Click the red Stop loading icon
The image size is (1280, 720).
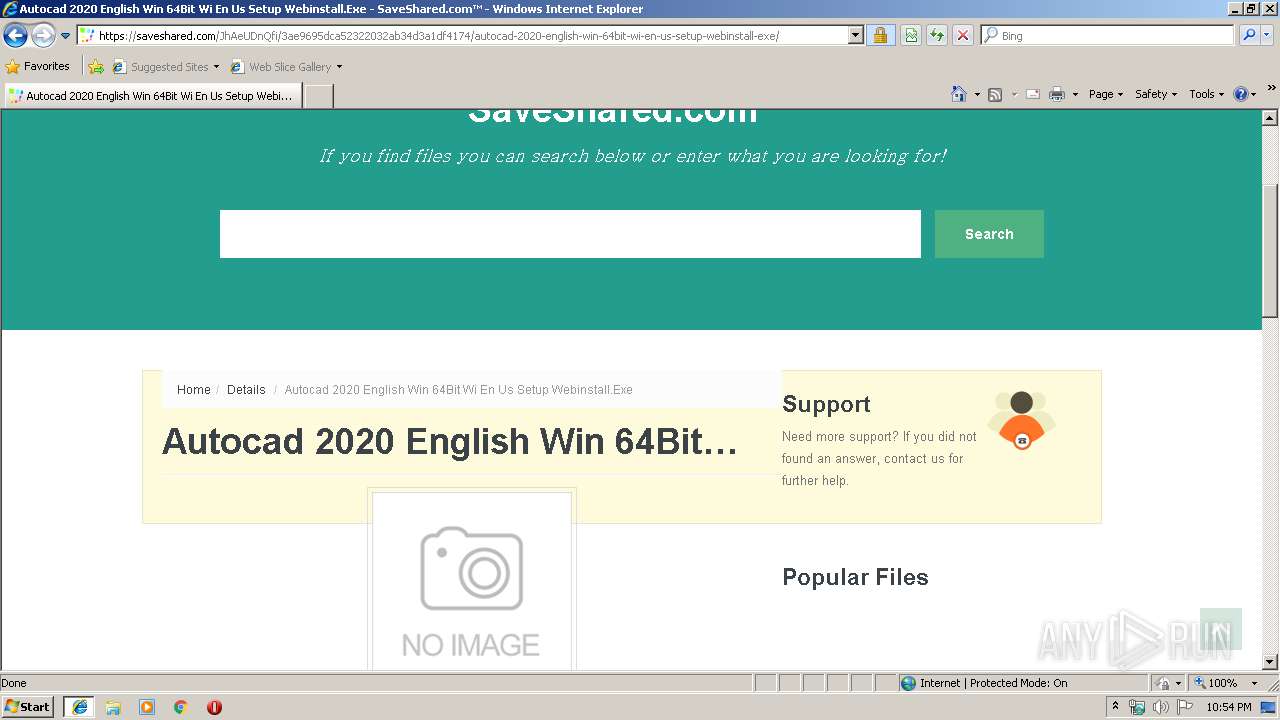click(963, 36)
